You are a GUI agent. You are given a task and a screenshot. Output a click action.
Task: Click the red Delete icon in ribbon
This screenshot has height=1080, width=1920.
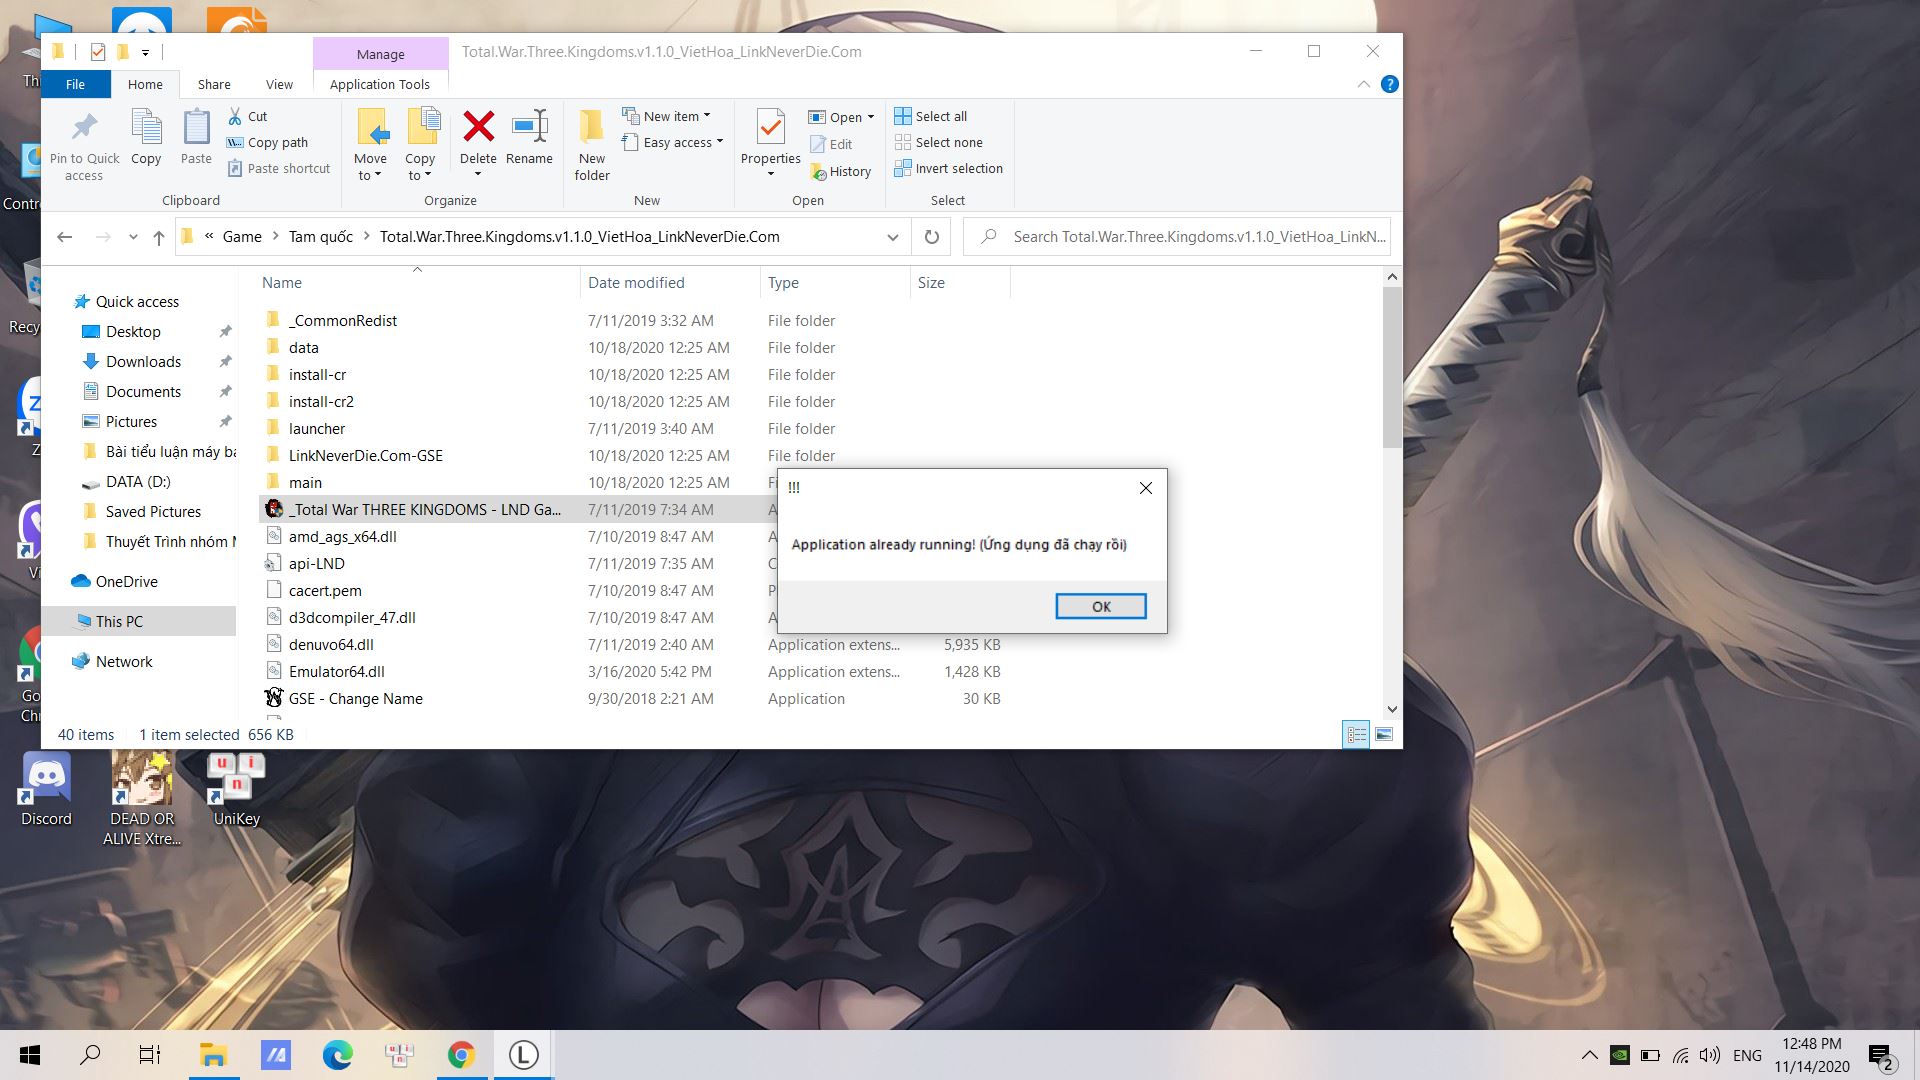click(x=478, y=127)
